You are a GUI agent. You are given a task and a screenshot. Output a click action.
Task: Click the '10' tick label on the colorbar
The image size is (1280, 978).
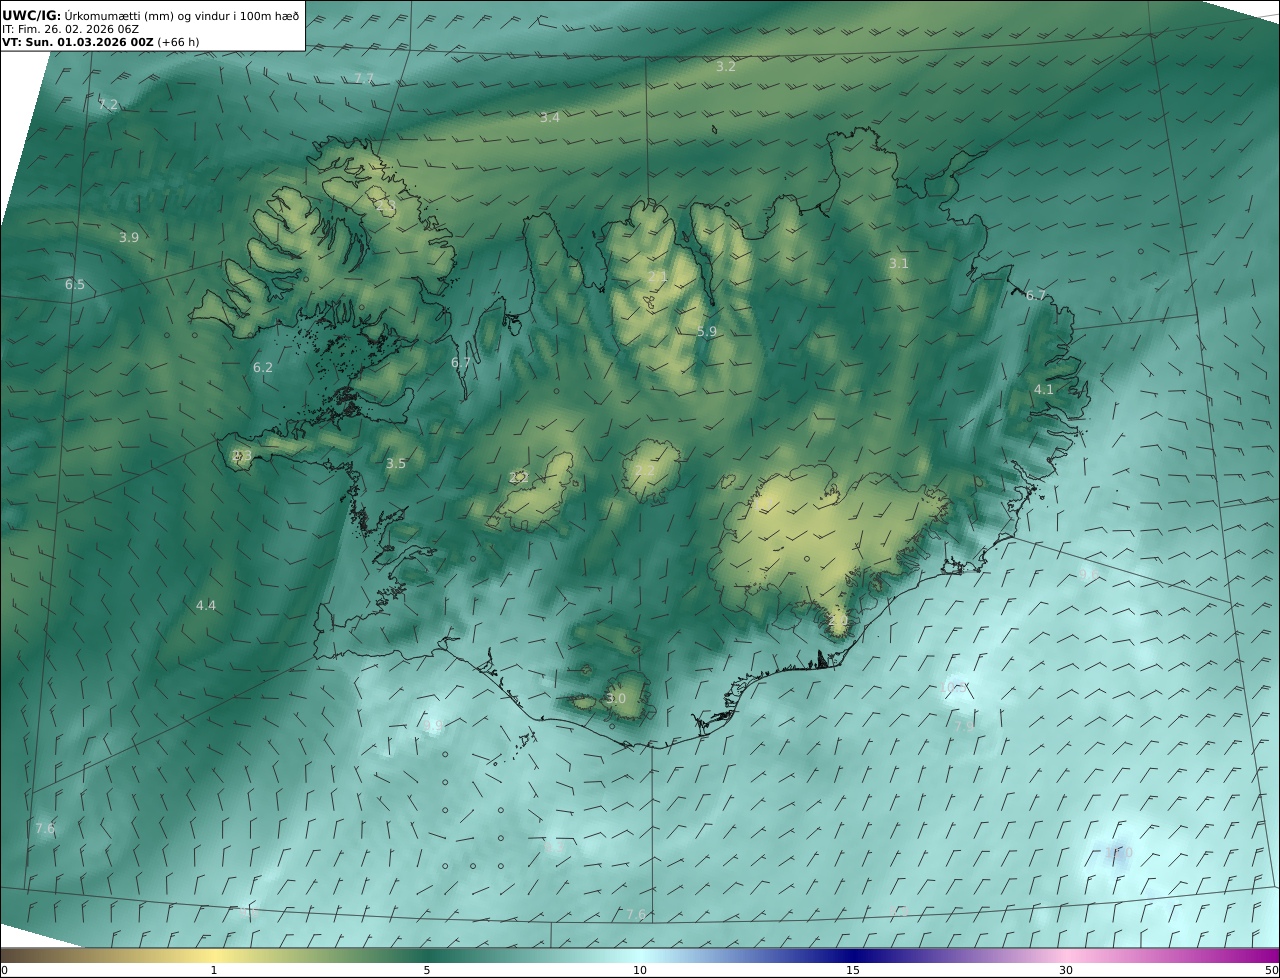pyautogui.click(x=640, y=970)
